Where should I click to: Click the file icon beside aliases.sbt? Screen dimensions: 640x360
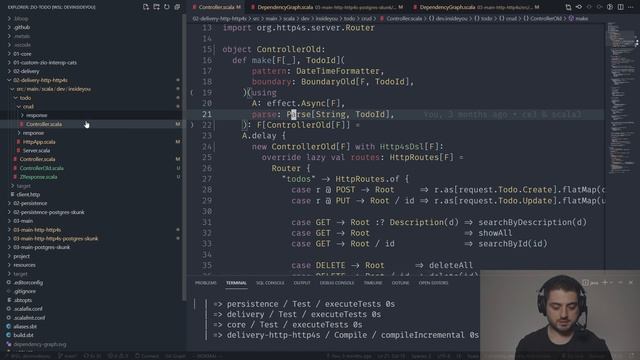9,327
